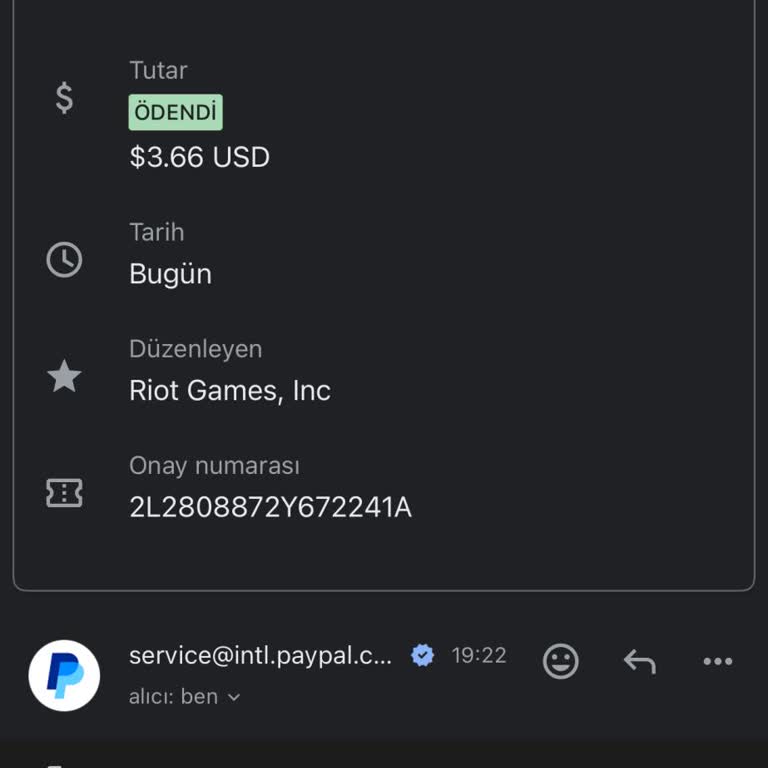
Task: Click the ticket confirmation number icon
Action: pos(64,493)
